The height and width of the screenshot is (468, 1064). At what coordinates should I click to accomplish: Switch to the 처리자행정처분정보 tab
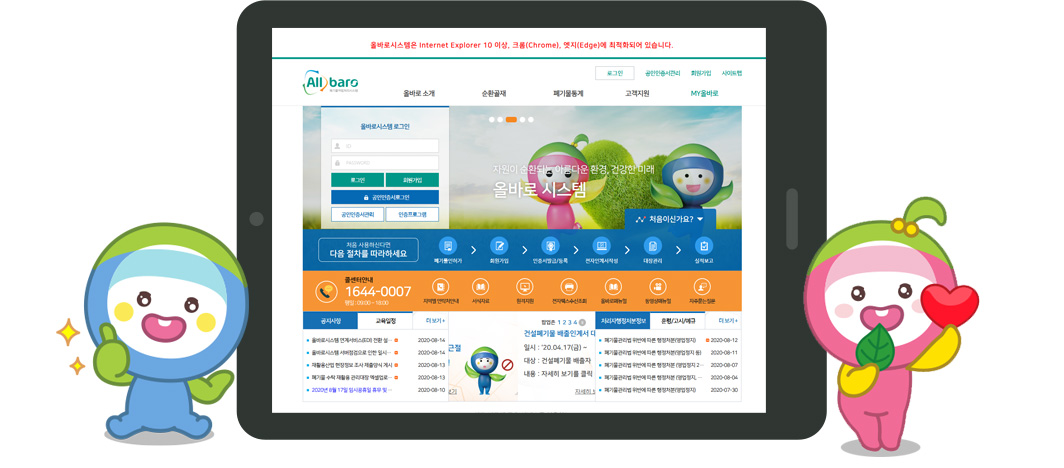coord(622,321)
